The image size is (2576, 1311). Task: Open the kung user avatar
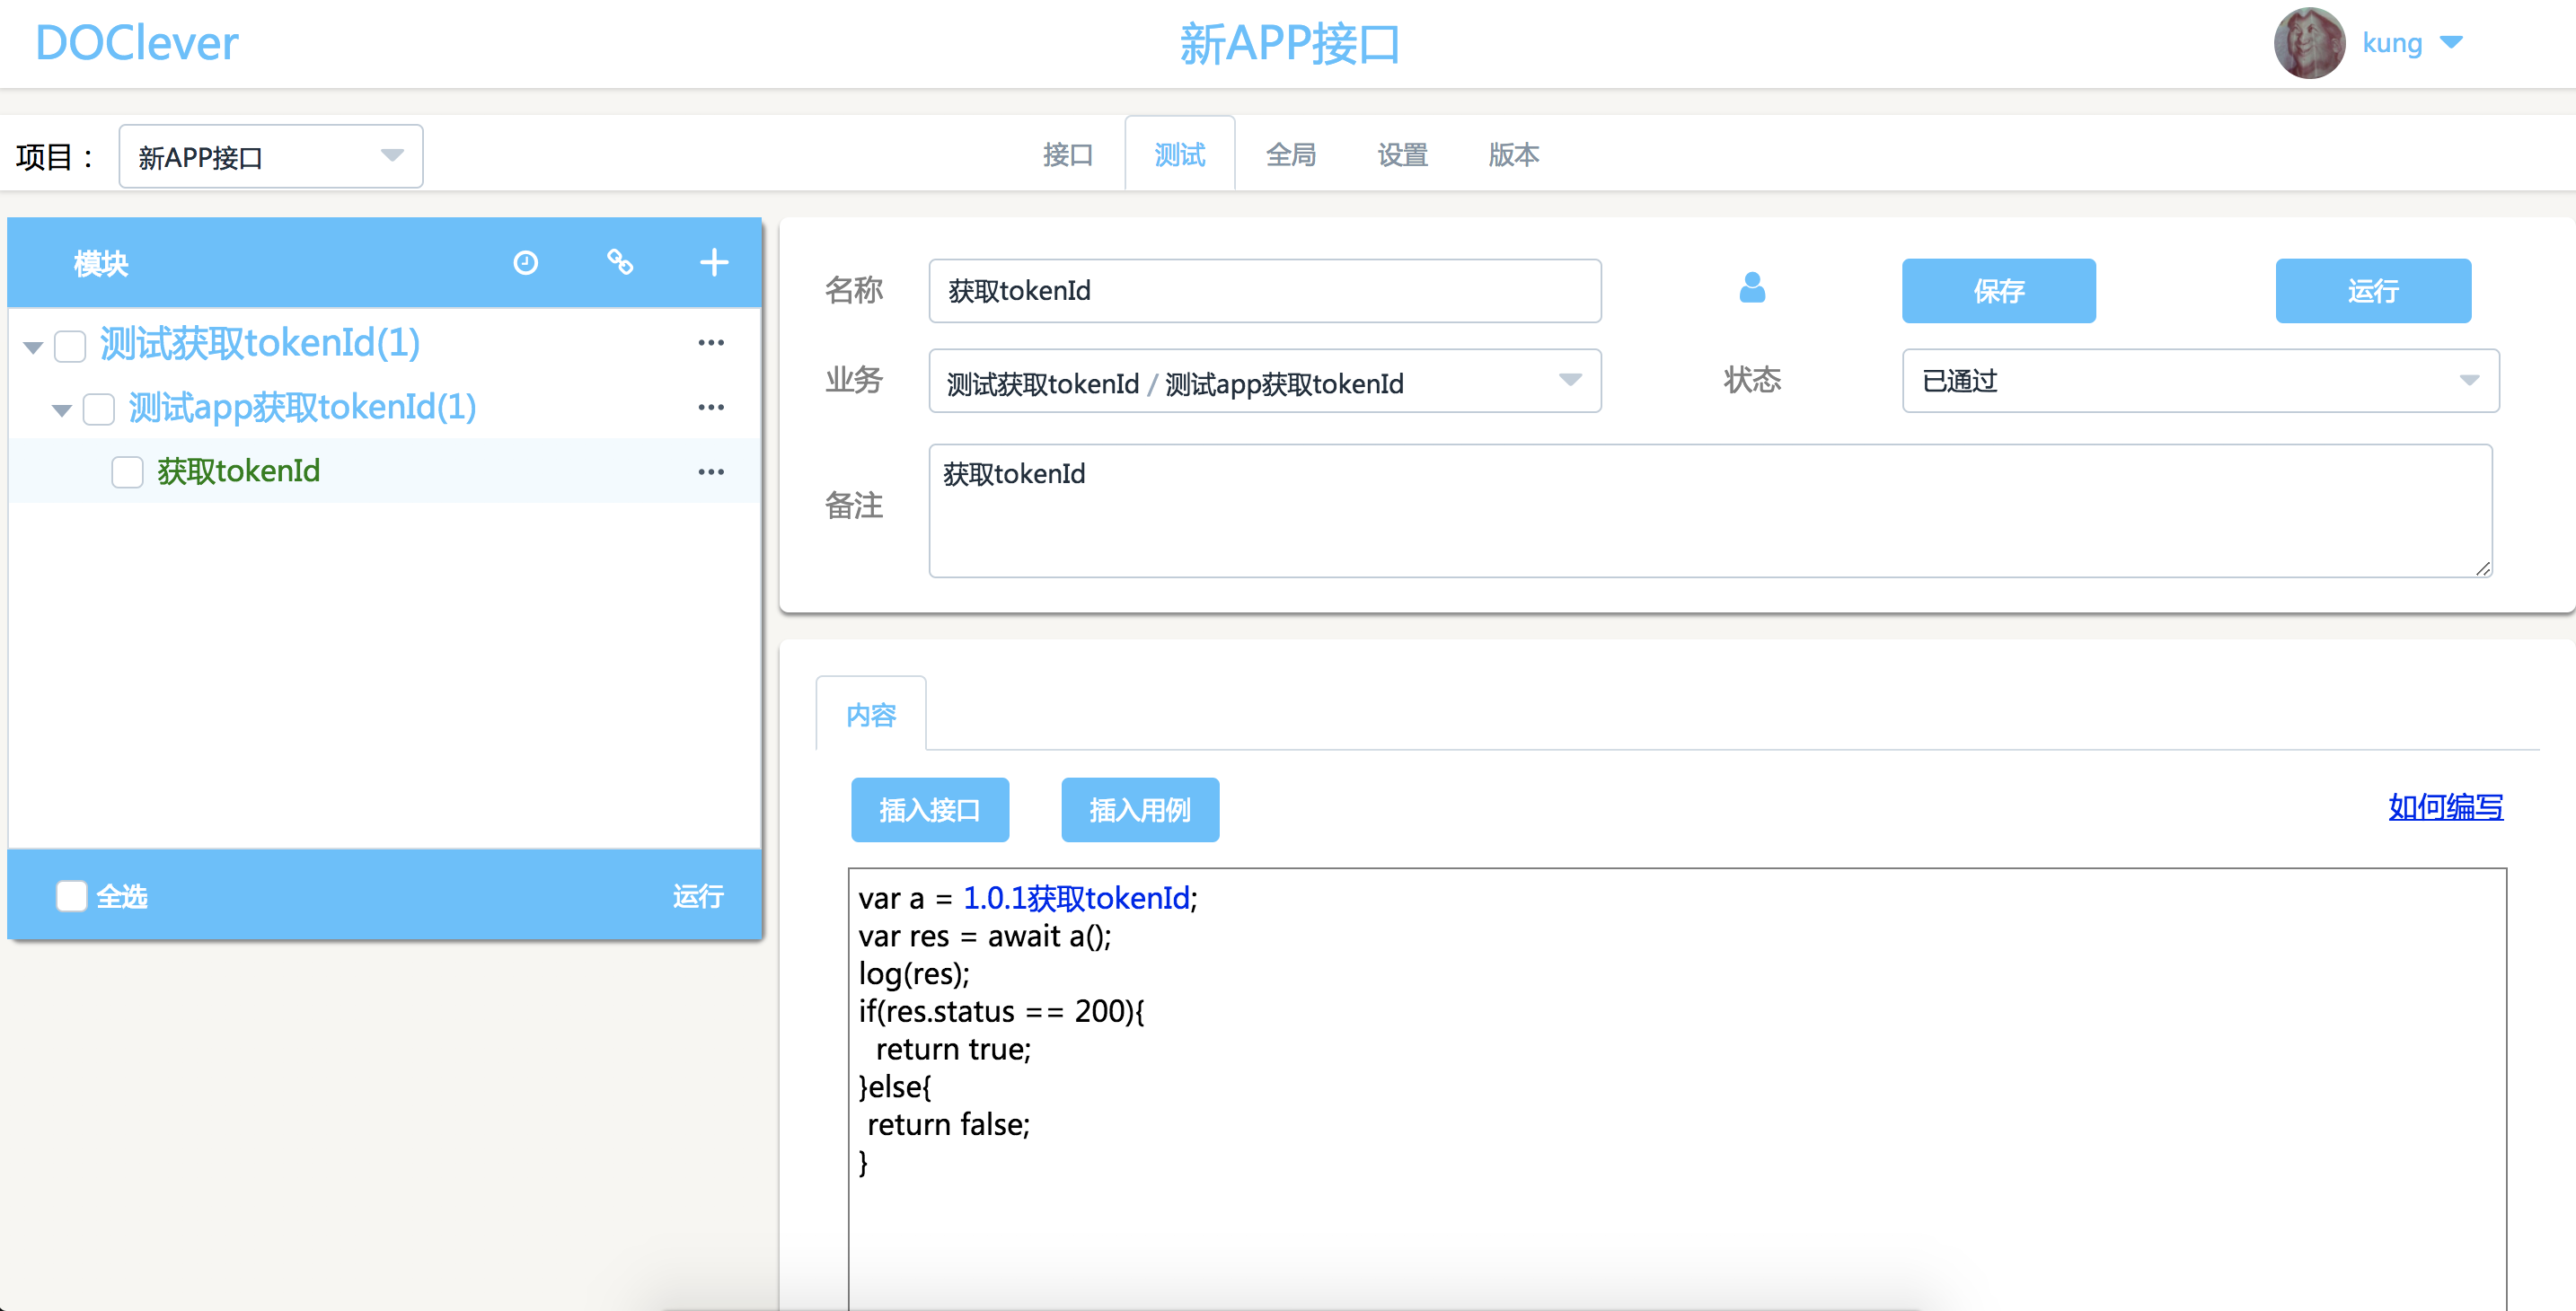[2308, 43]
